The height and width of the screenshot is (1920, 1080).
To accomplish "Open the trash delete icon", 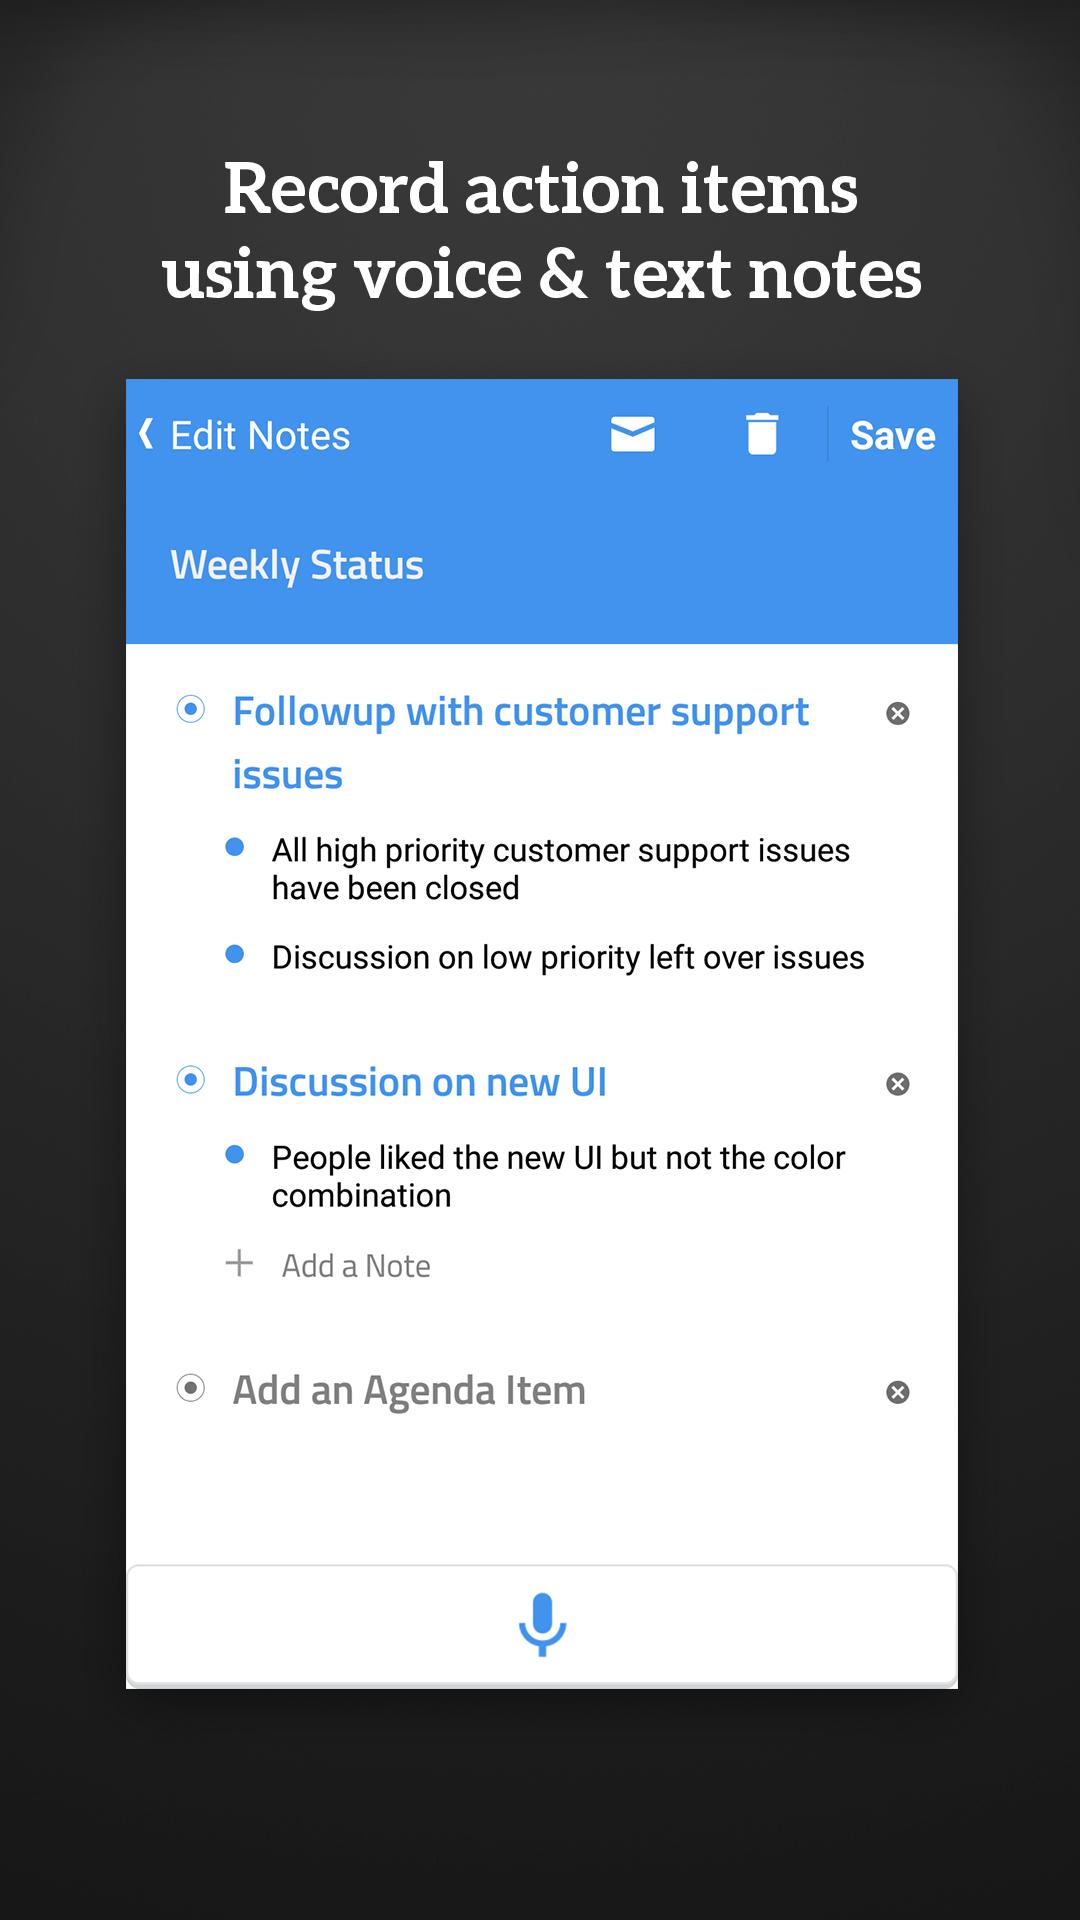I will click(x=760, y=434).
